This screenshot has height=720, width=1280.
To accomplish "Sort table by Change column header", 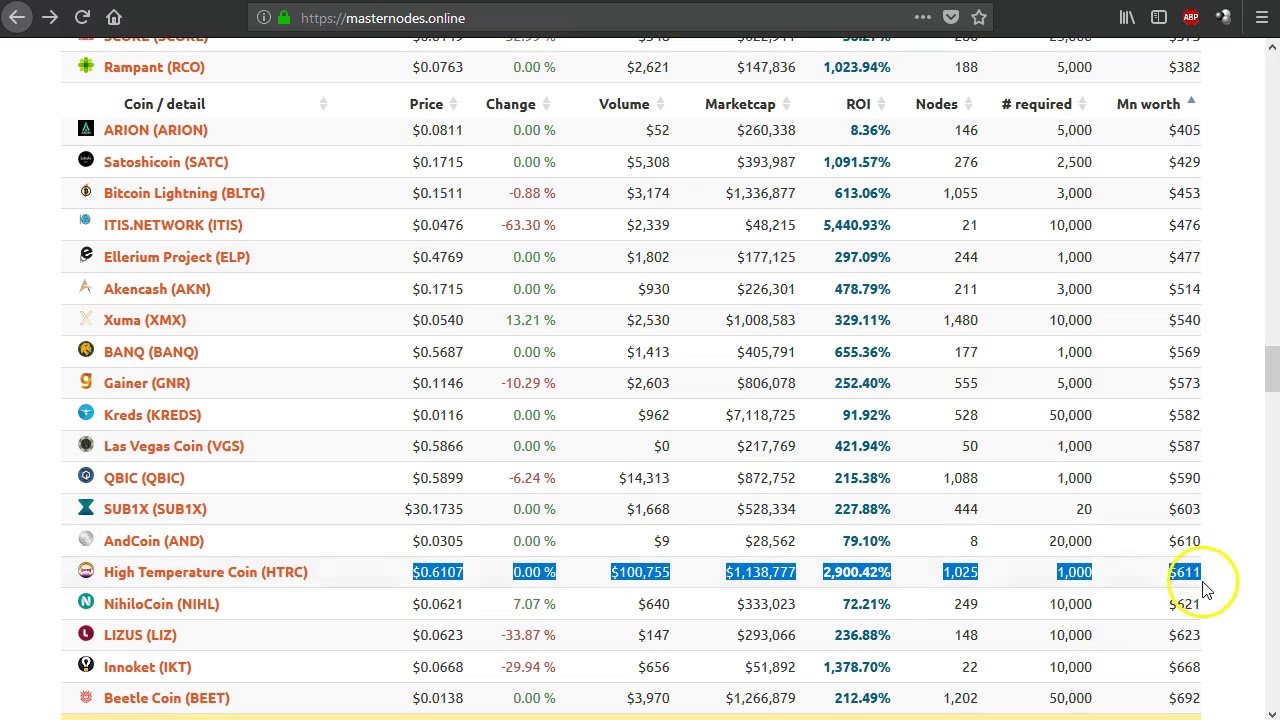I will click(511, 104).
